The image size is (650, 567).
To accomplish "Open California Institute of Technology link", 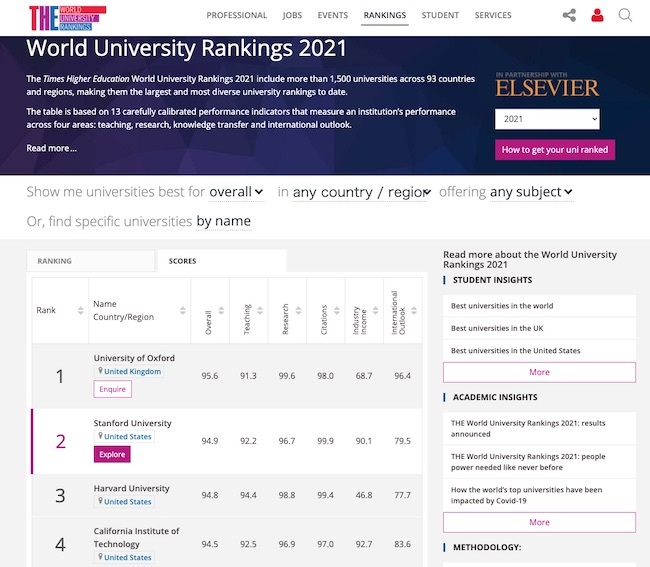I will pos(136,537).
